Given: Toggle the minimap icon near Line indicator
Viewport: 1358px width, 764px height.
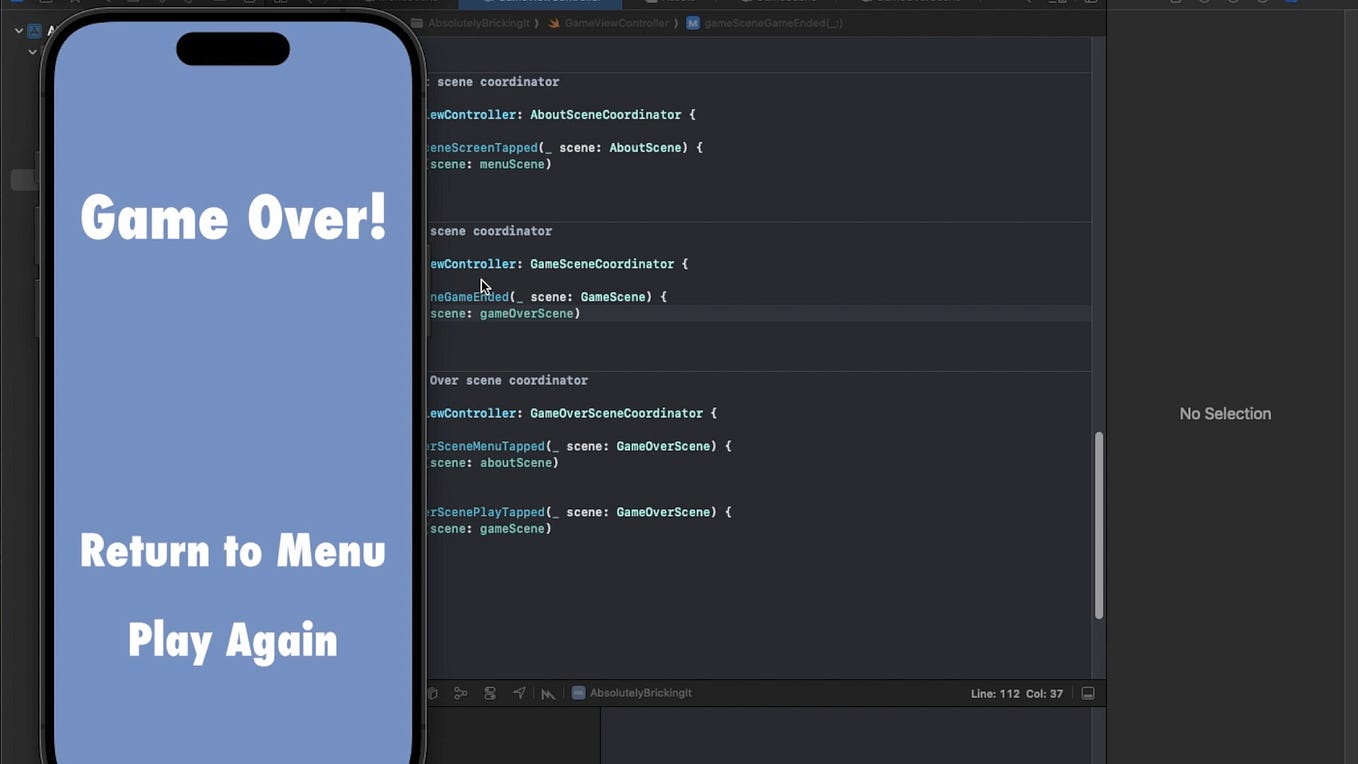Looking at the screenshot, I should pyautogui.click(x=1088, y=692).
